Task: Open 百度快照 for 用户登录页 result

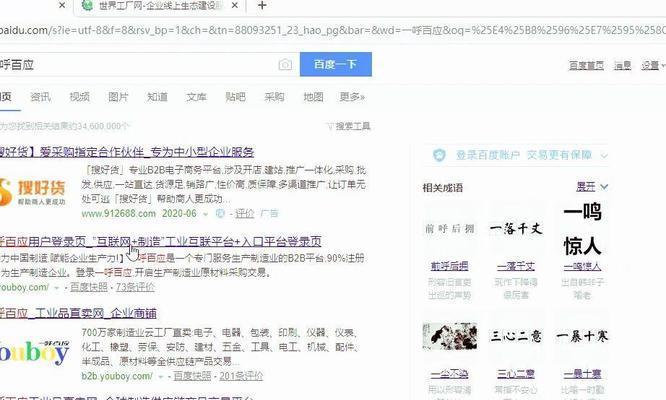Action: (89, 287)
